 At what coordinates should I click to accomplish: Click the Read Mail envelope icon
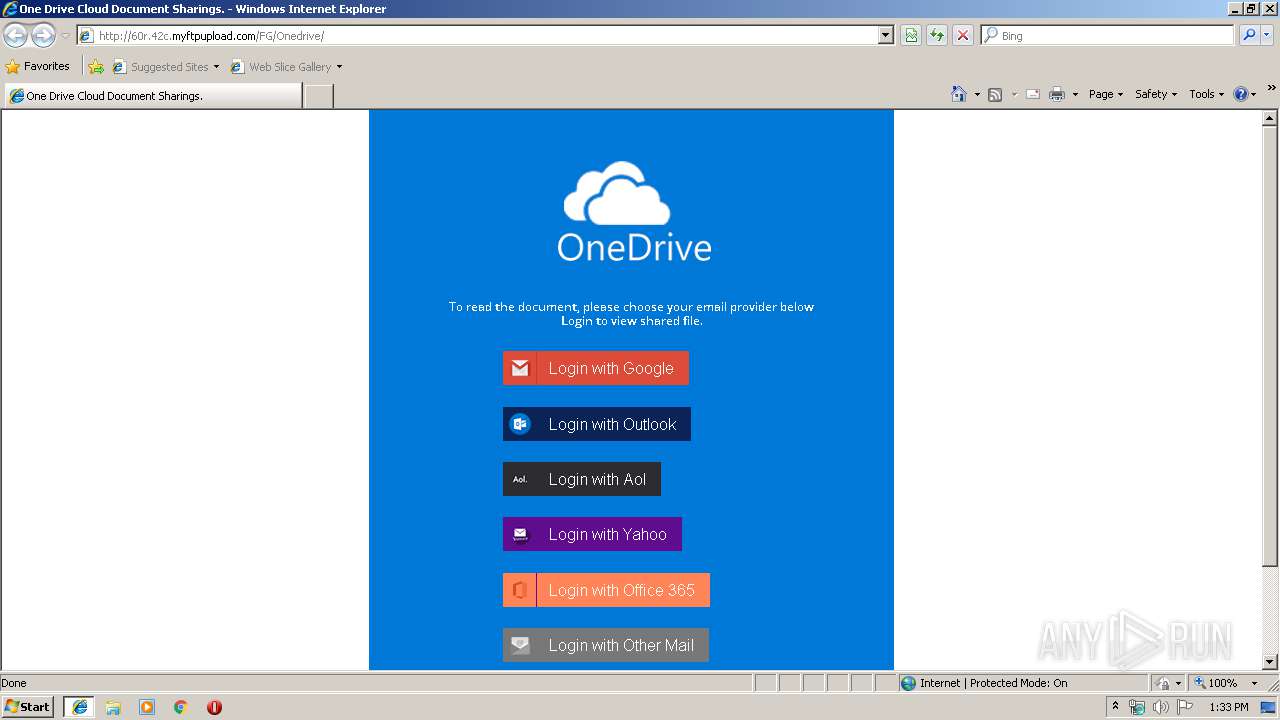tap(1033, 94)
